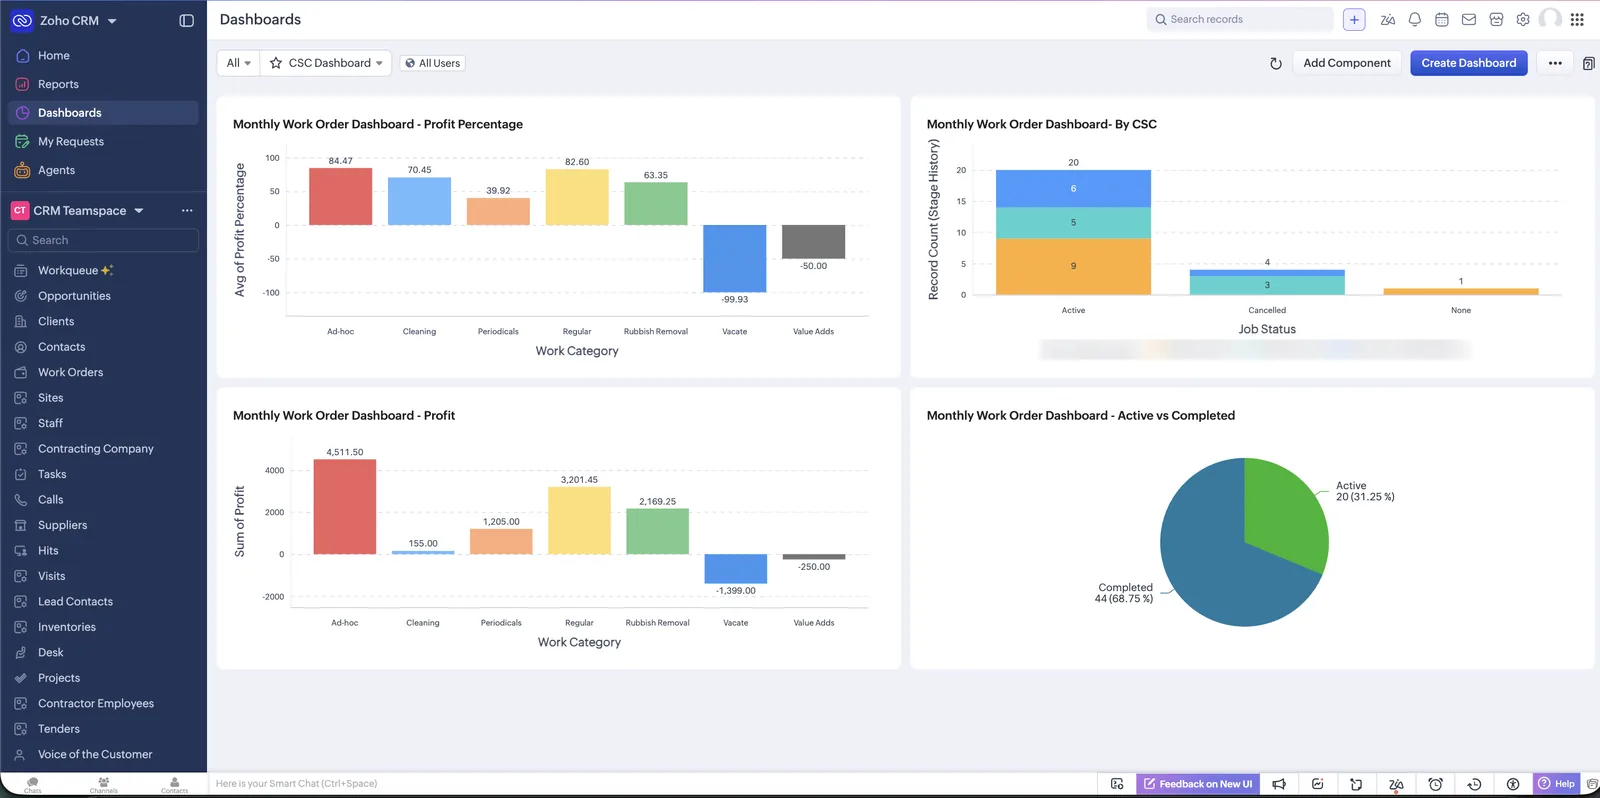Click the star icon beside CSC Dashboard
The width and height of the screenshot is (1600, 798).
point(276,63)
